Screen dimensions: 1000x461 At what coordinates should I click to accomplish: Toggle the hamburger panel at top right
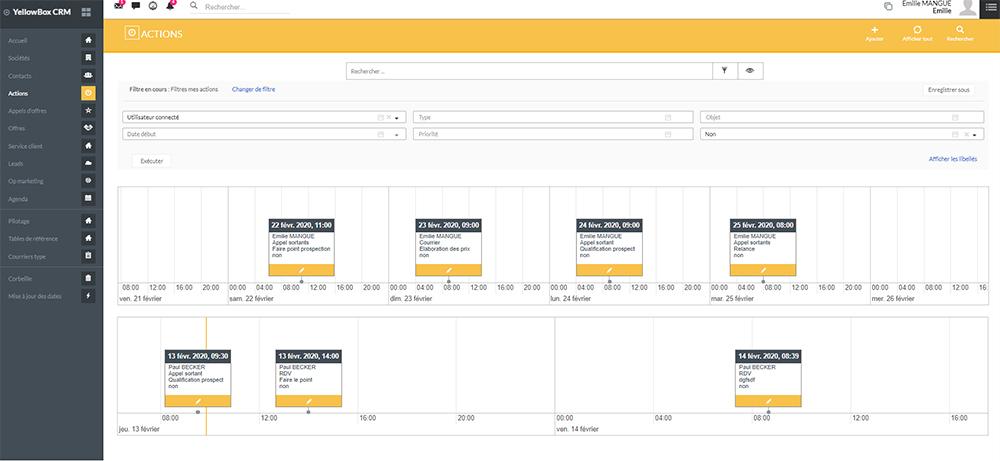pos(989,6)
